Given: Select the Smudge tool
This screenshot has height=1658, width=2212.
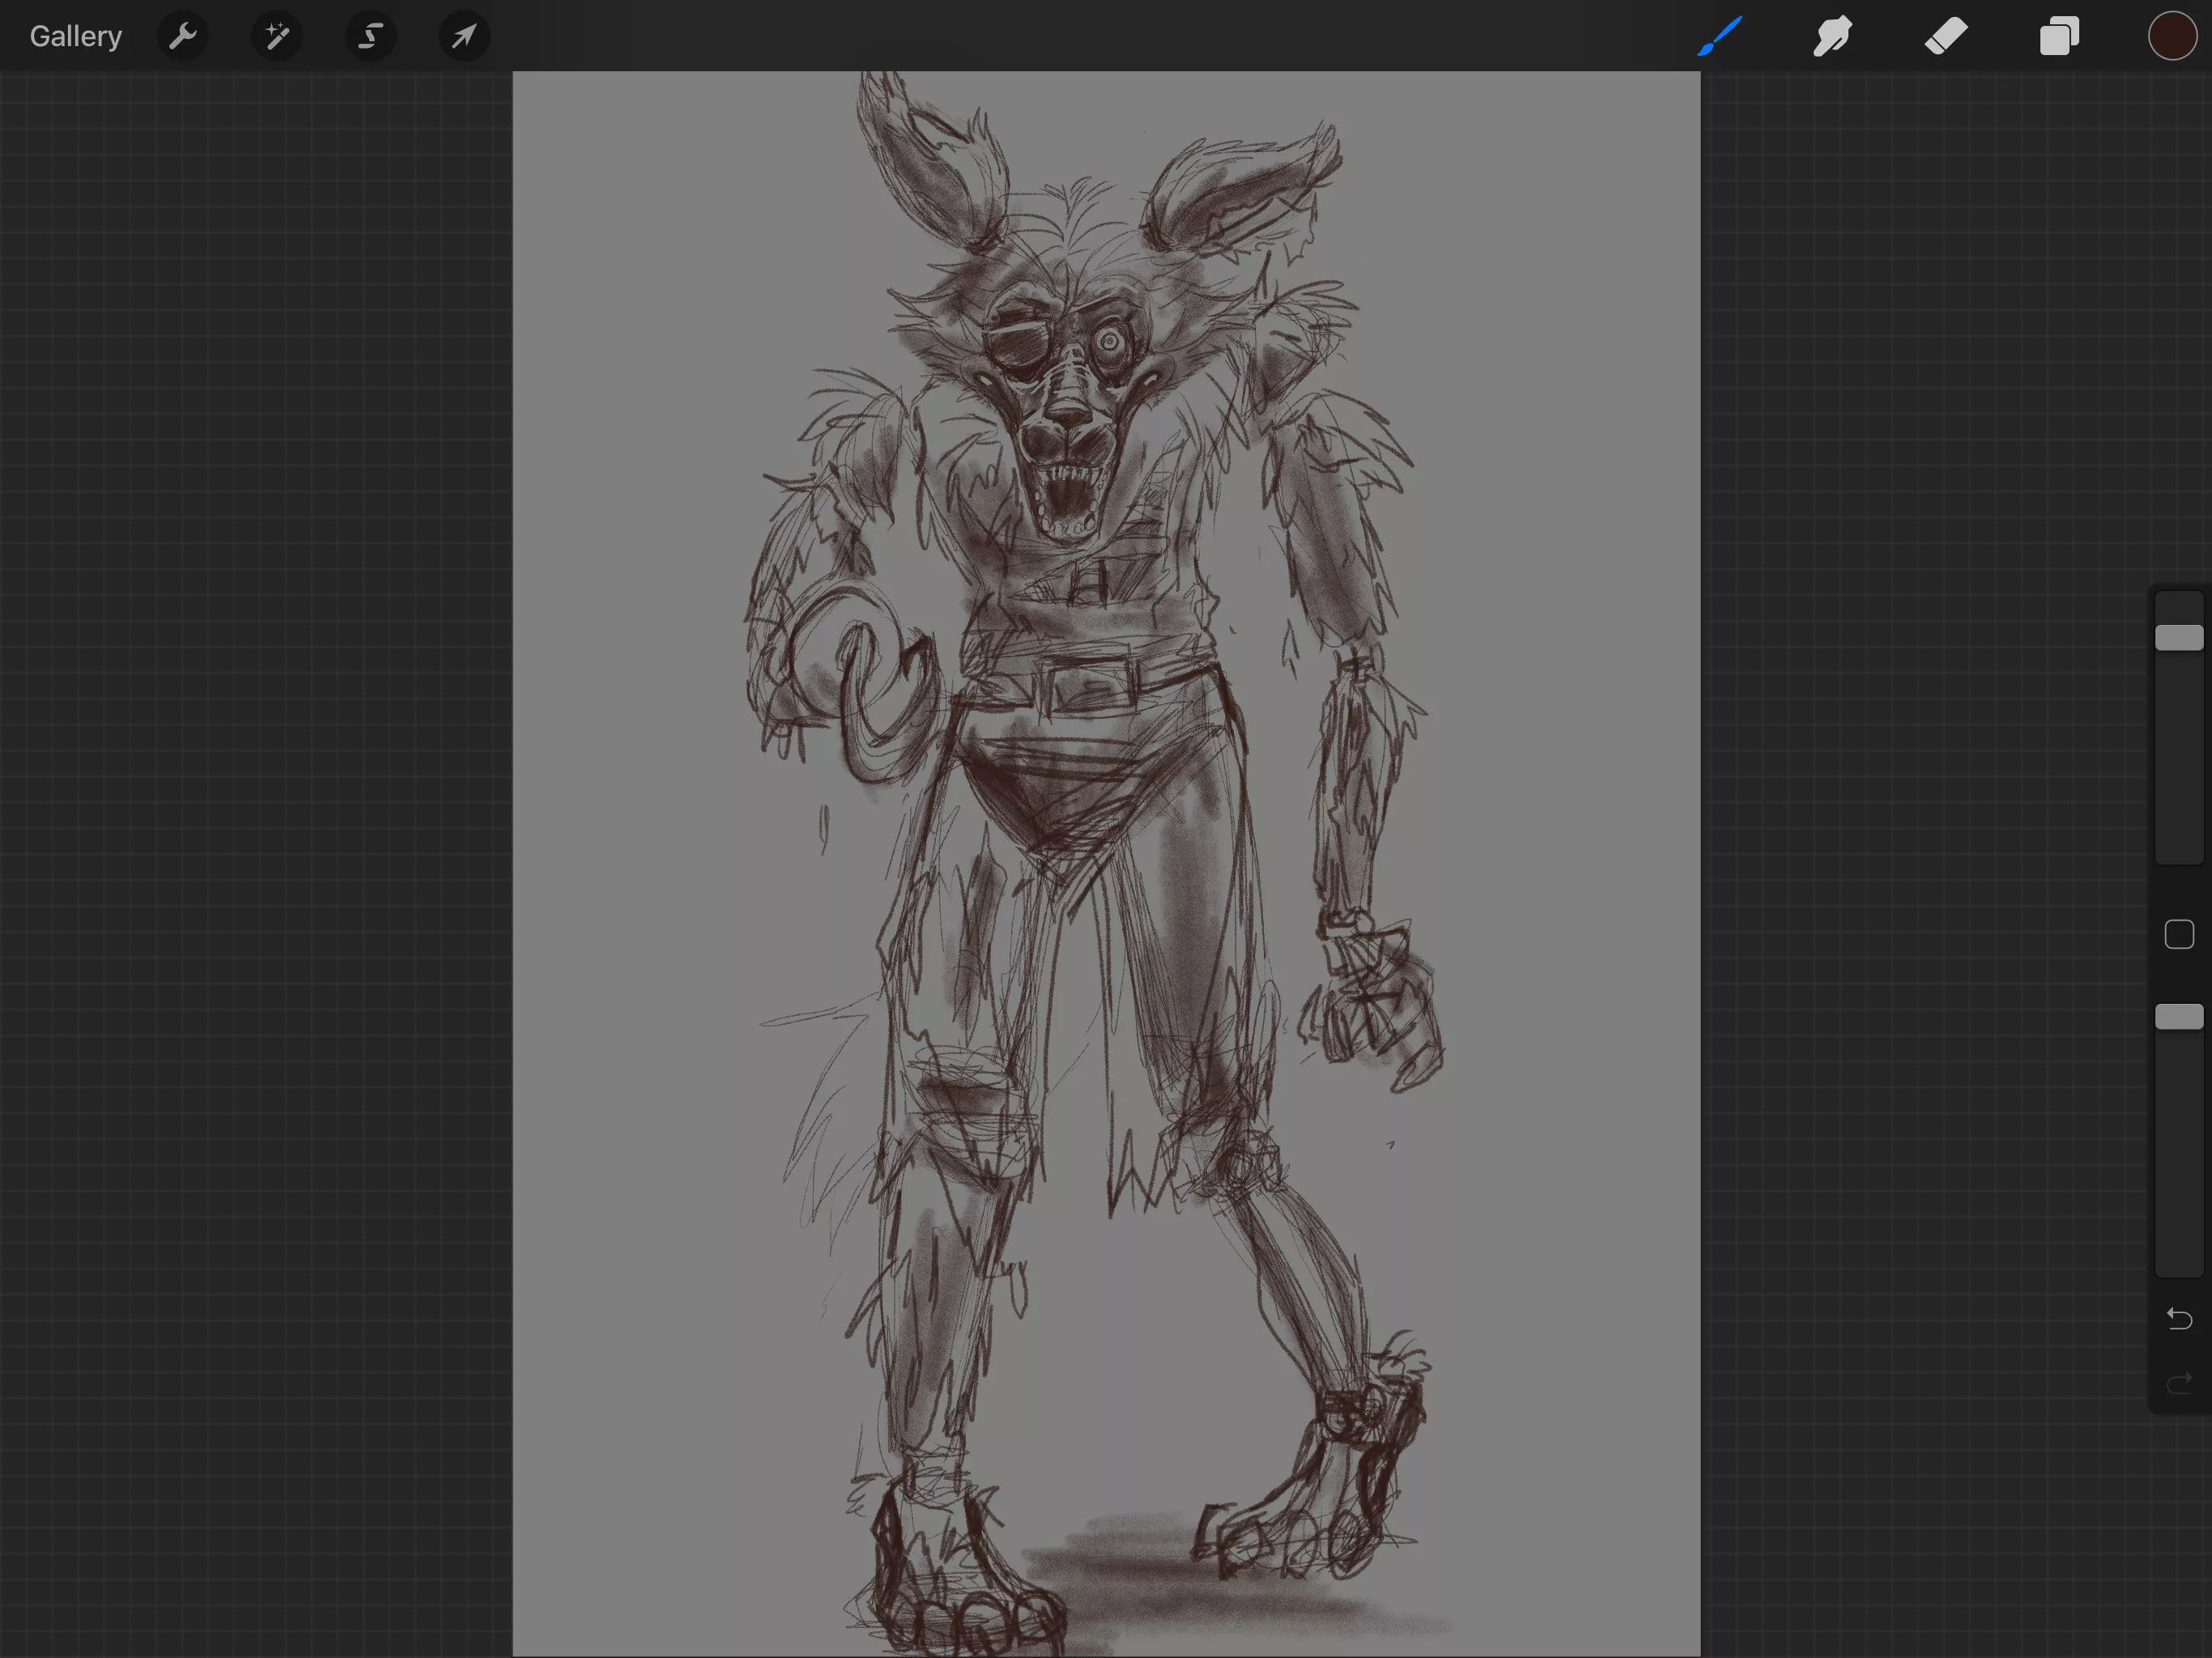Looking at the screenshot, I should click(1833, 37).
